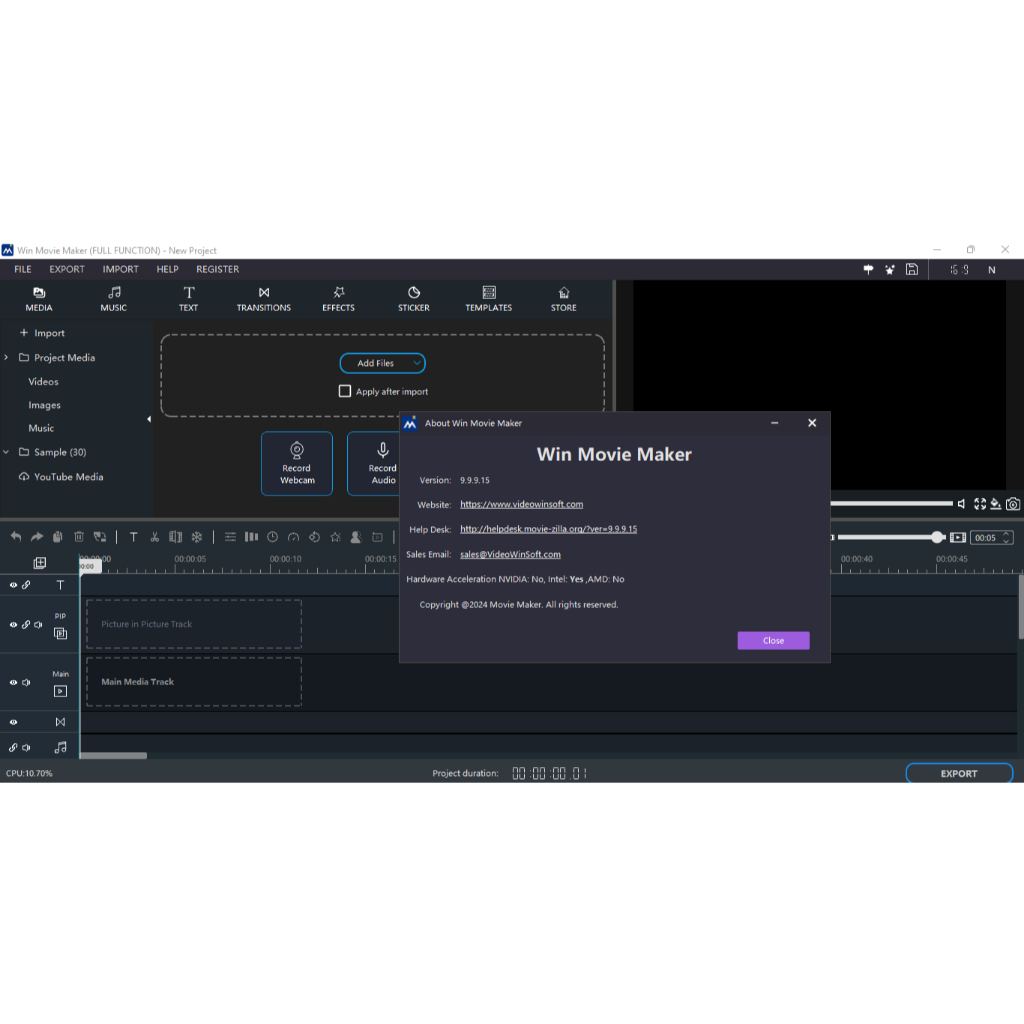The height and width of the screenshot is (1024, 1024).
Task: Hide the Main media track
Action: click(x=13, y=682)
